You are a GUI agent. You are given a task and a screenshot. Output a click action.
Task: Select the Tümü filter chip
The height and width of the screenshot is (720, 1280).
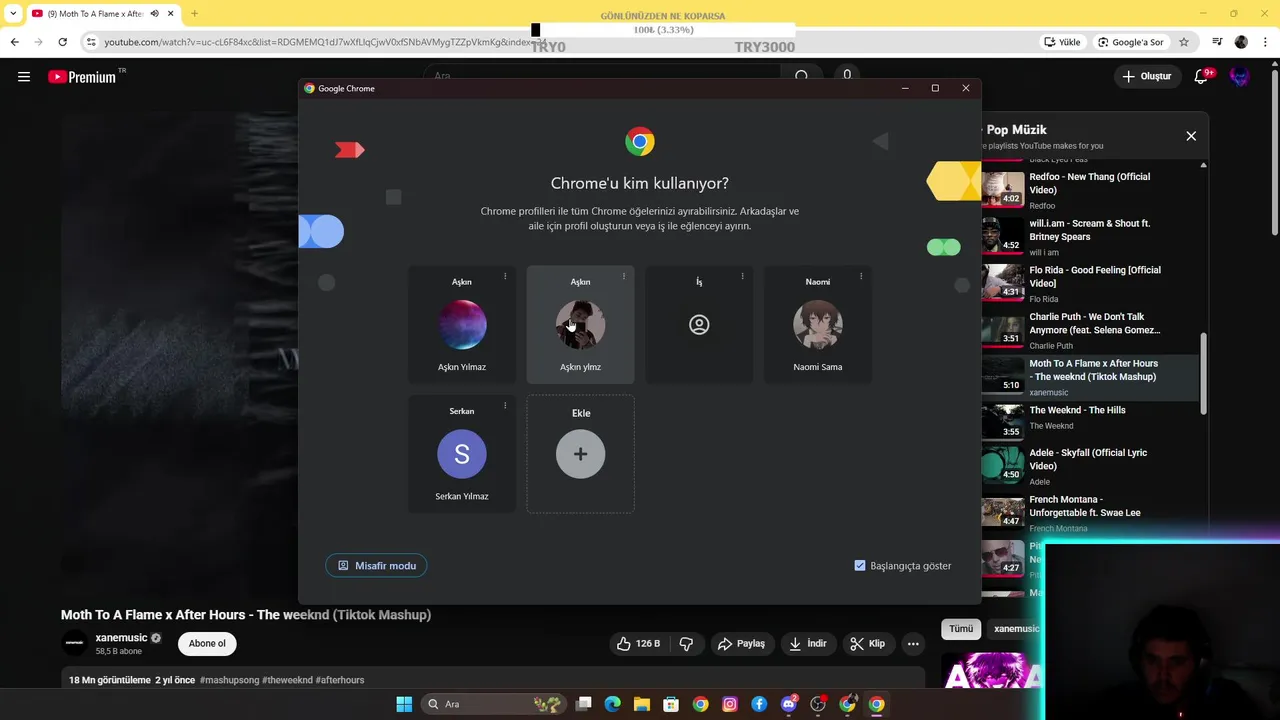click(x=961, y=629)
